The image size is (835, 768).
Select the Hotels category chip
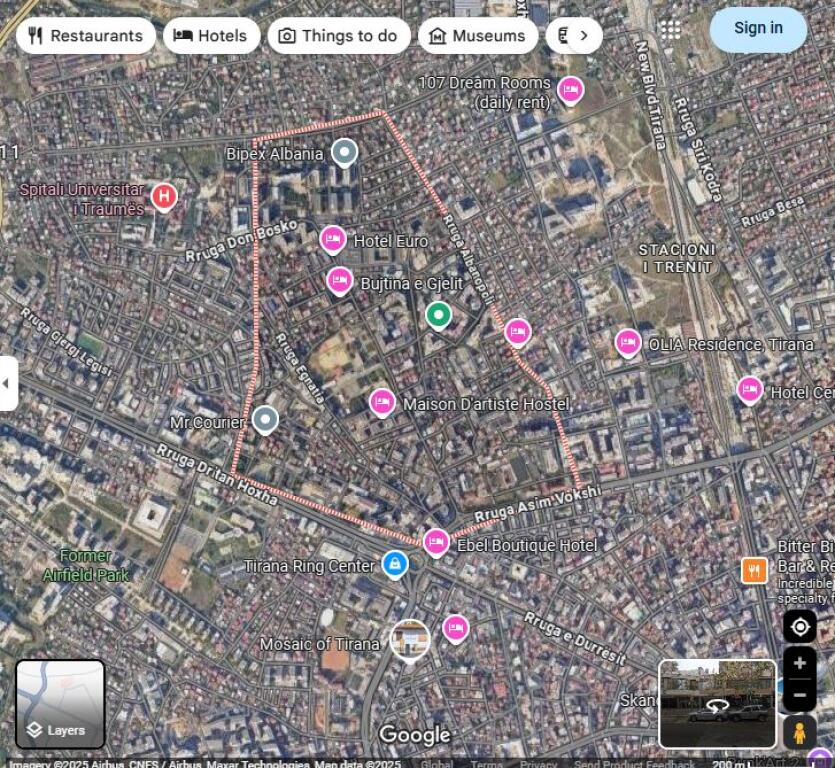coord(211,36)
